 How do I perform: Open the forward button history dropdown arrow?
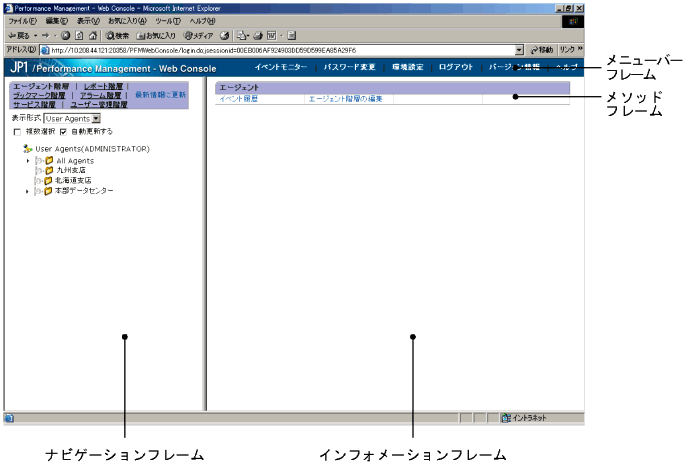click(x=55, y=36)
